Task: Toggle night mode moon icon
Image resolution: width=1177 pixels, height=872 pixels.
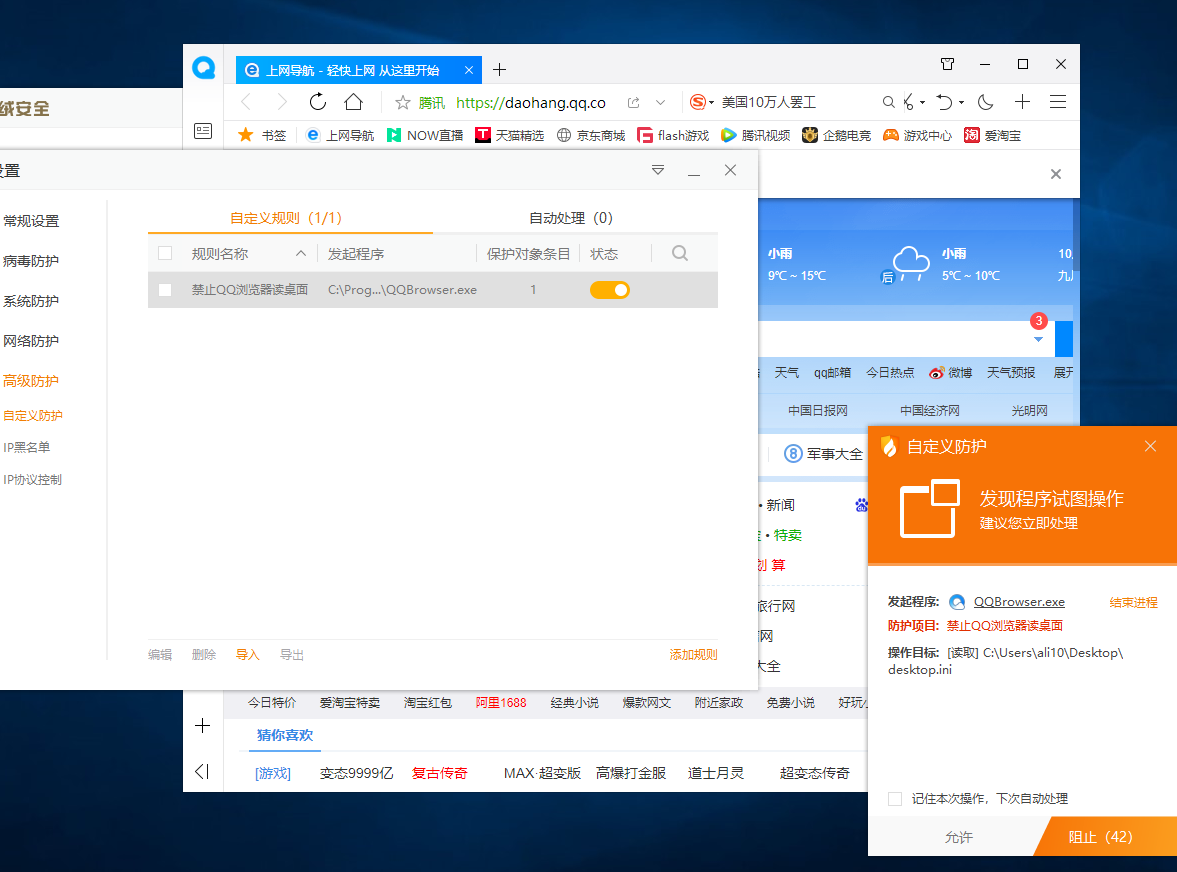Action: pyautogui.click(x=986, y=102)
